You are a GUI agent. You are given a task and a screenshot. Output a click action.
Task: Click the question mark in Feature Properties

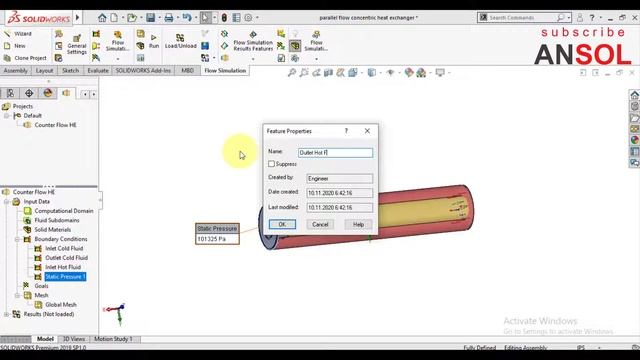tap(346, 131)
